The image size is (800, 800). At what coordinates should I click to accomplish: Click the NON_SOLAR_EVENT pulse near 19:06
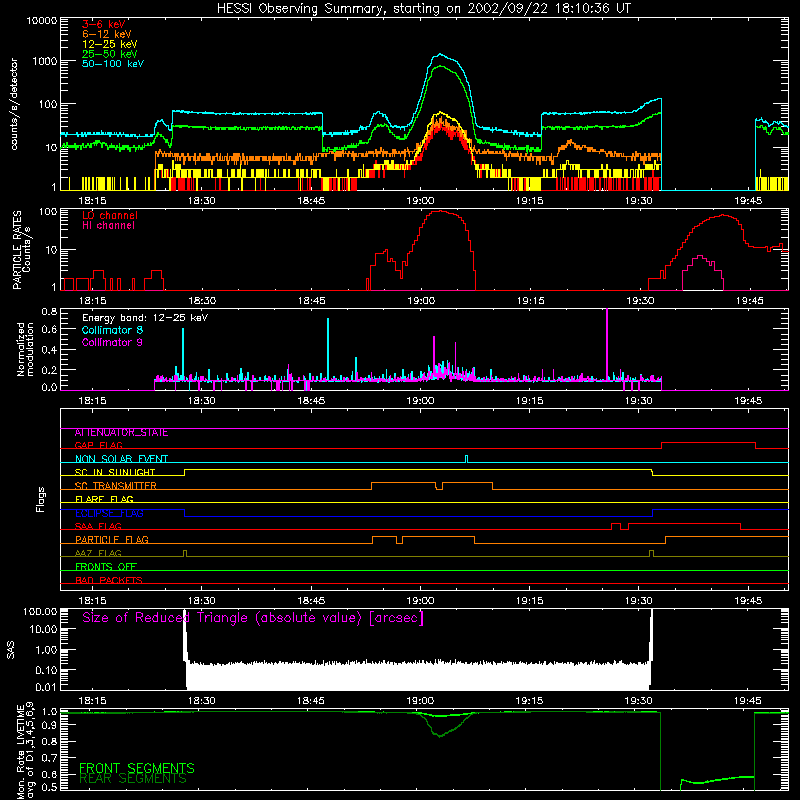click(466, 459)
